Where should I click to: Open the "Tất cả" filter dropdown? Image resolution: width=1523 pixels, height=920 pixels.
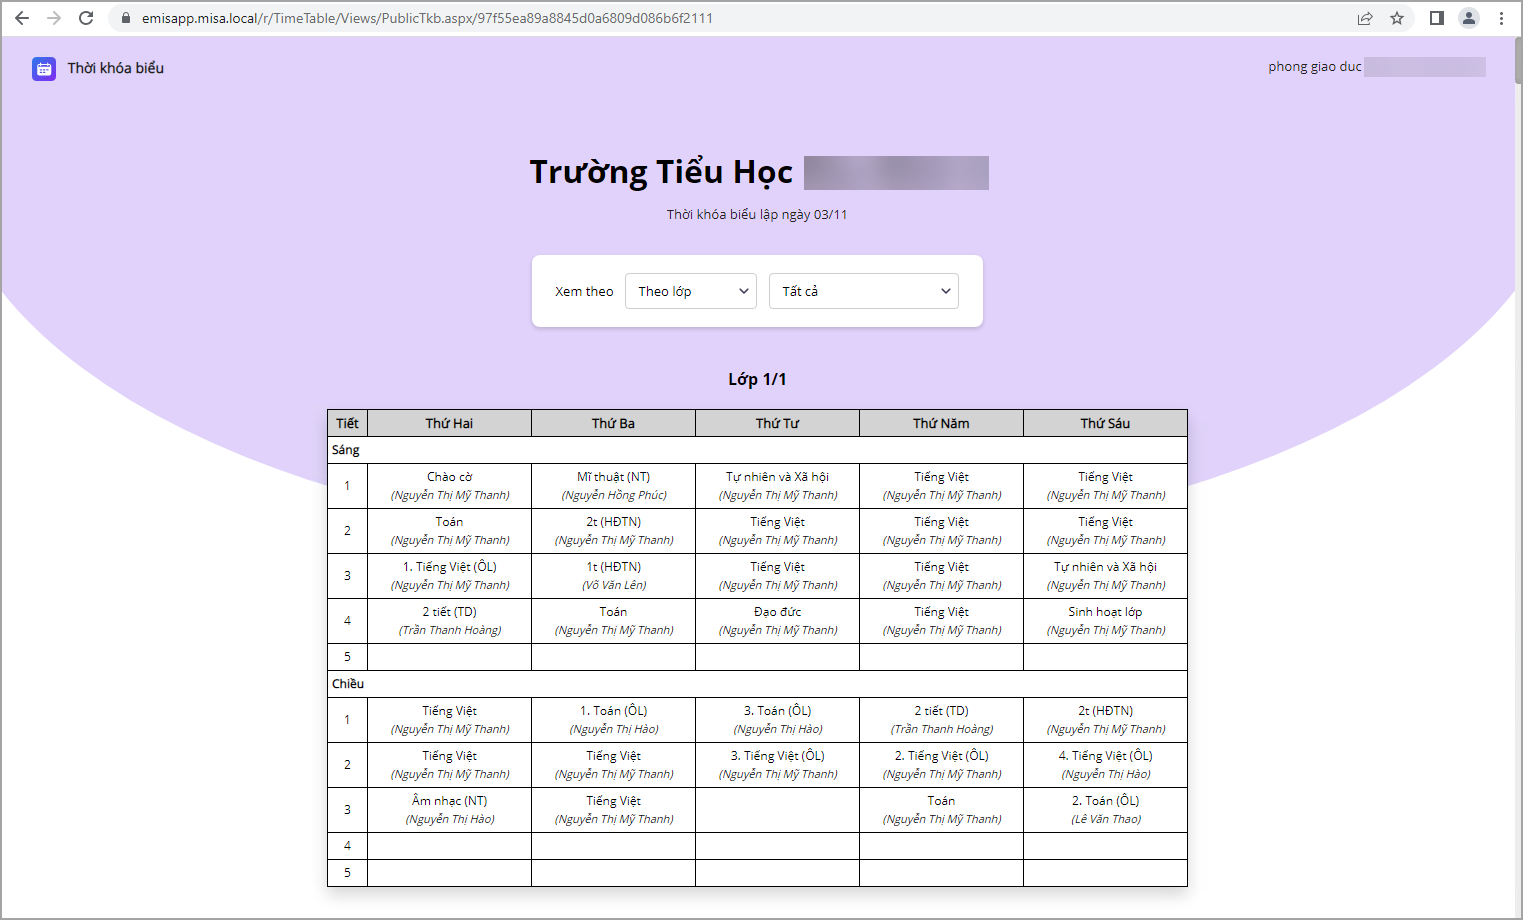pyautogui.click(x=864, y=291)
